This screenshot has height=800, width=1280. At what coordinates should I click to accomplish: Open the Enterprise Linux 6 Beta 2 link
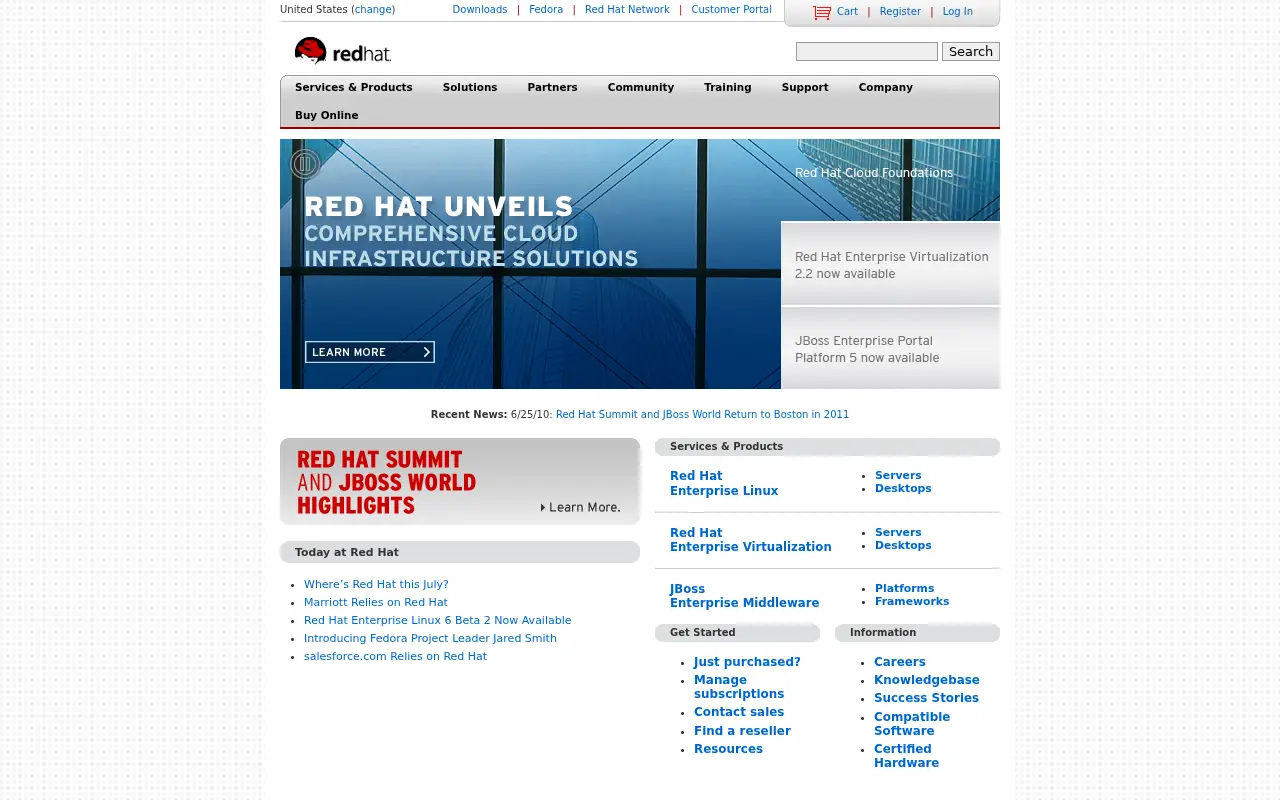point(437,621)
